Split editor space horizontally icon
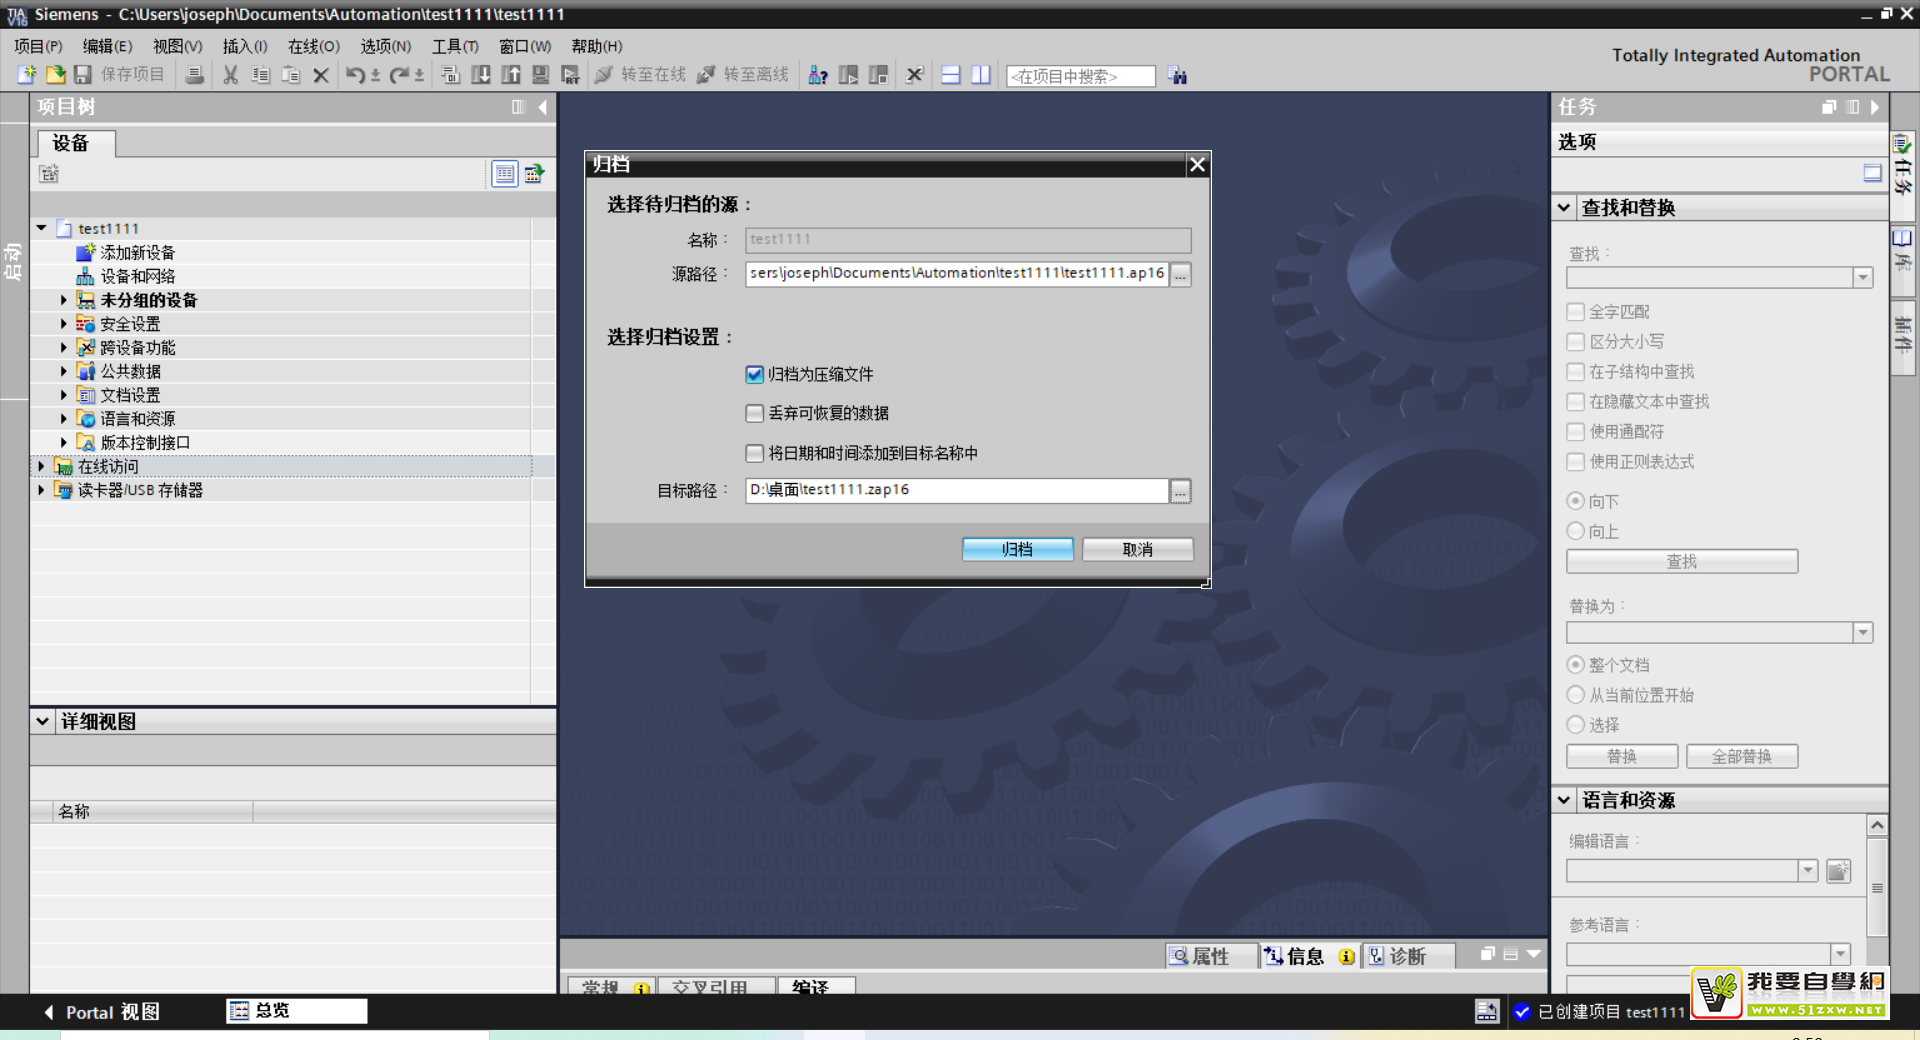The width and height of the screenshot is (1920, 1040). tap(951, 75)
